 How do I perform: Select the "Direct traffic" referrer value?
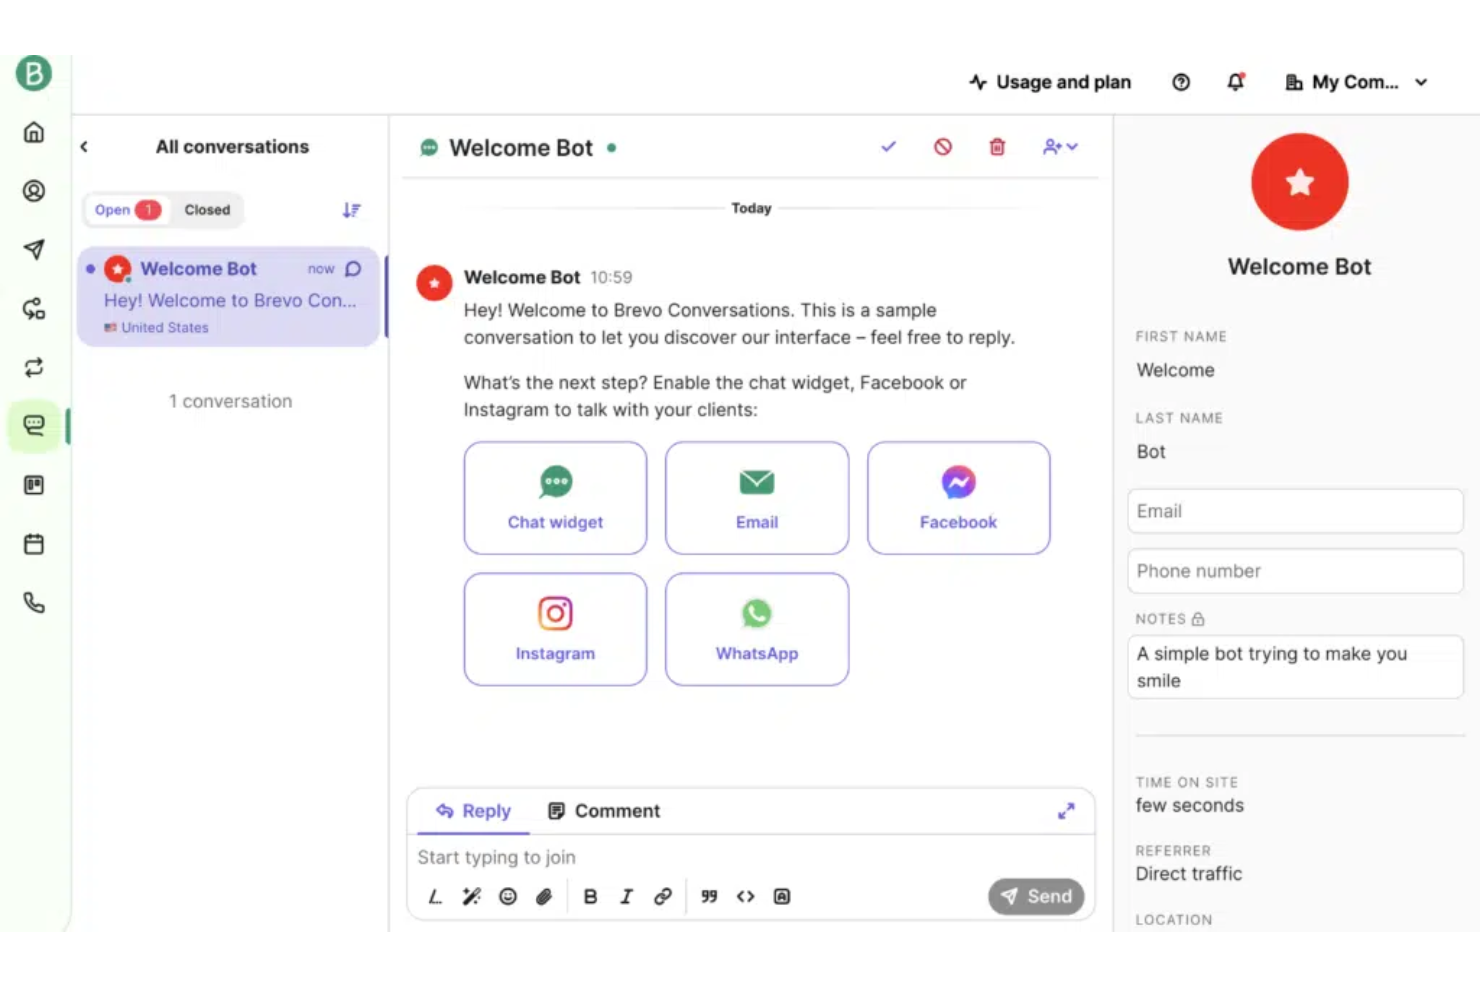coord(1189,874)
